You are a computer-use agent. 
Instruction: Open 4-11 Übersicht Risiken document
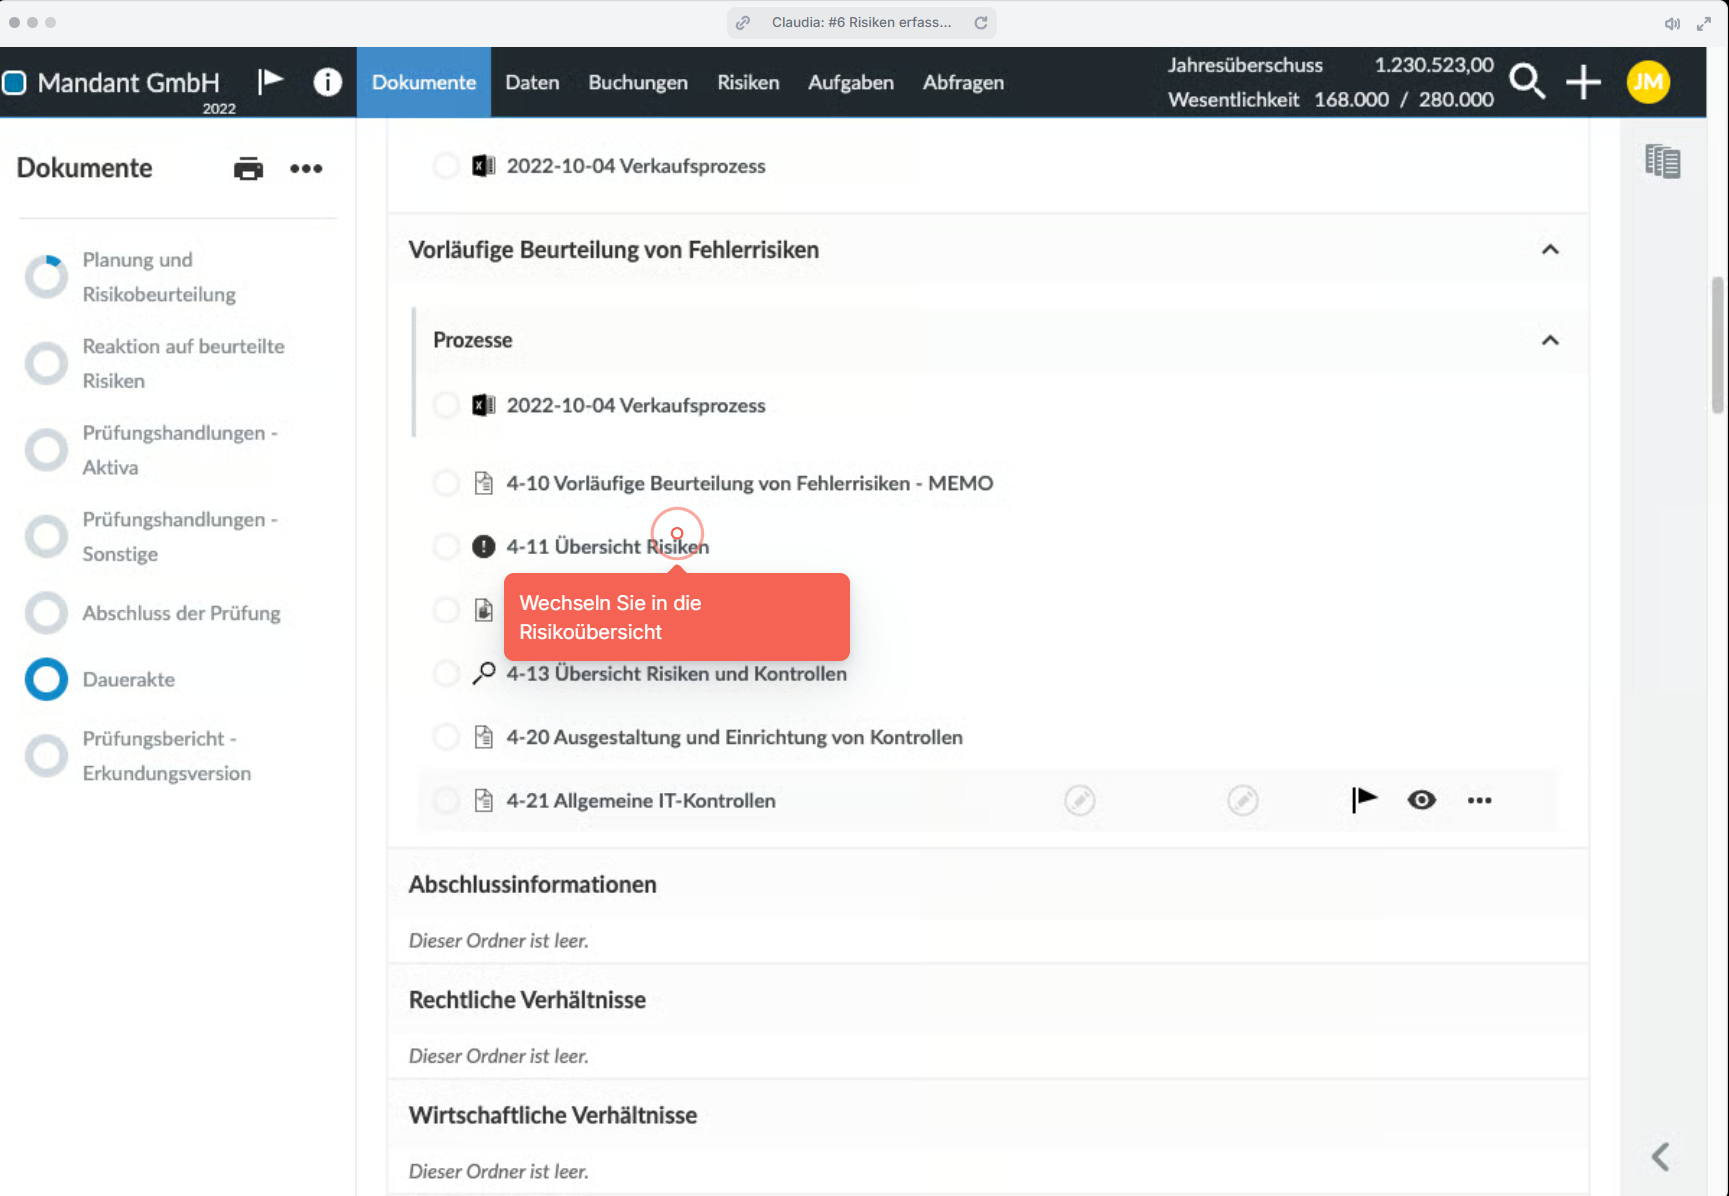607,546
